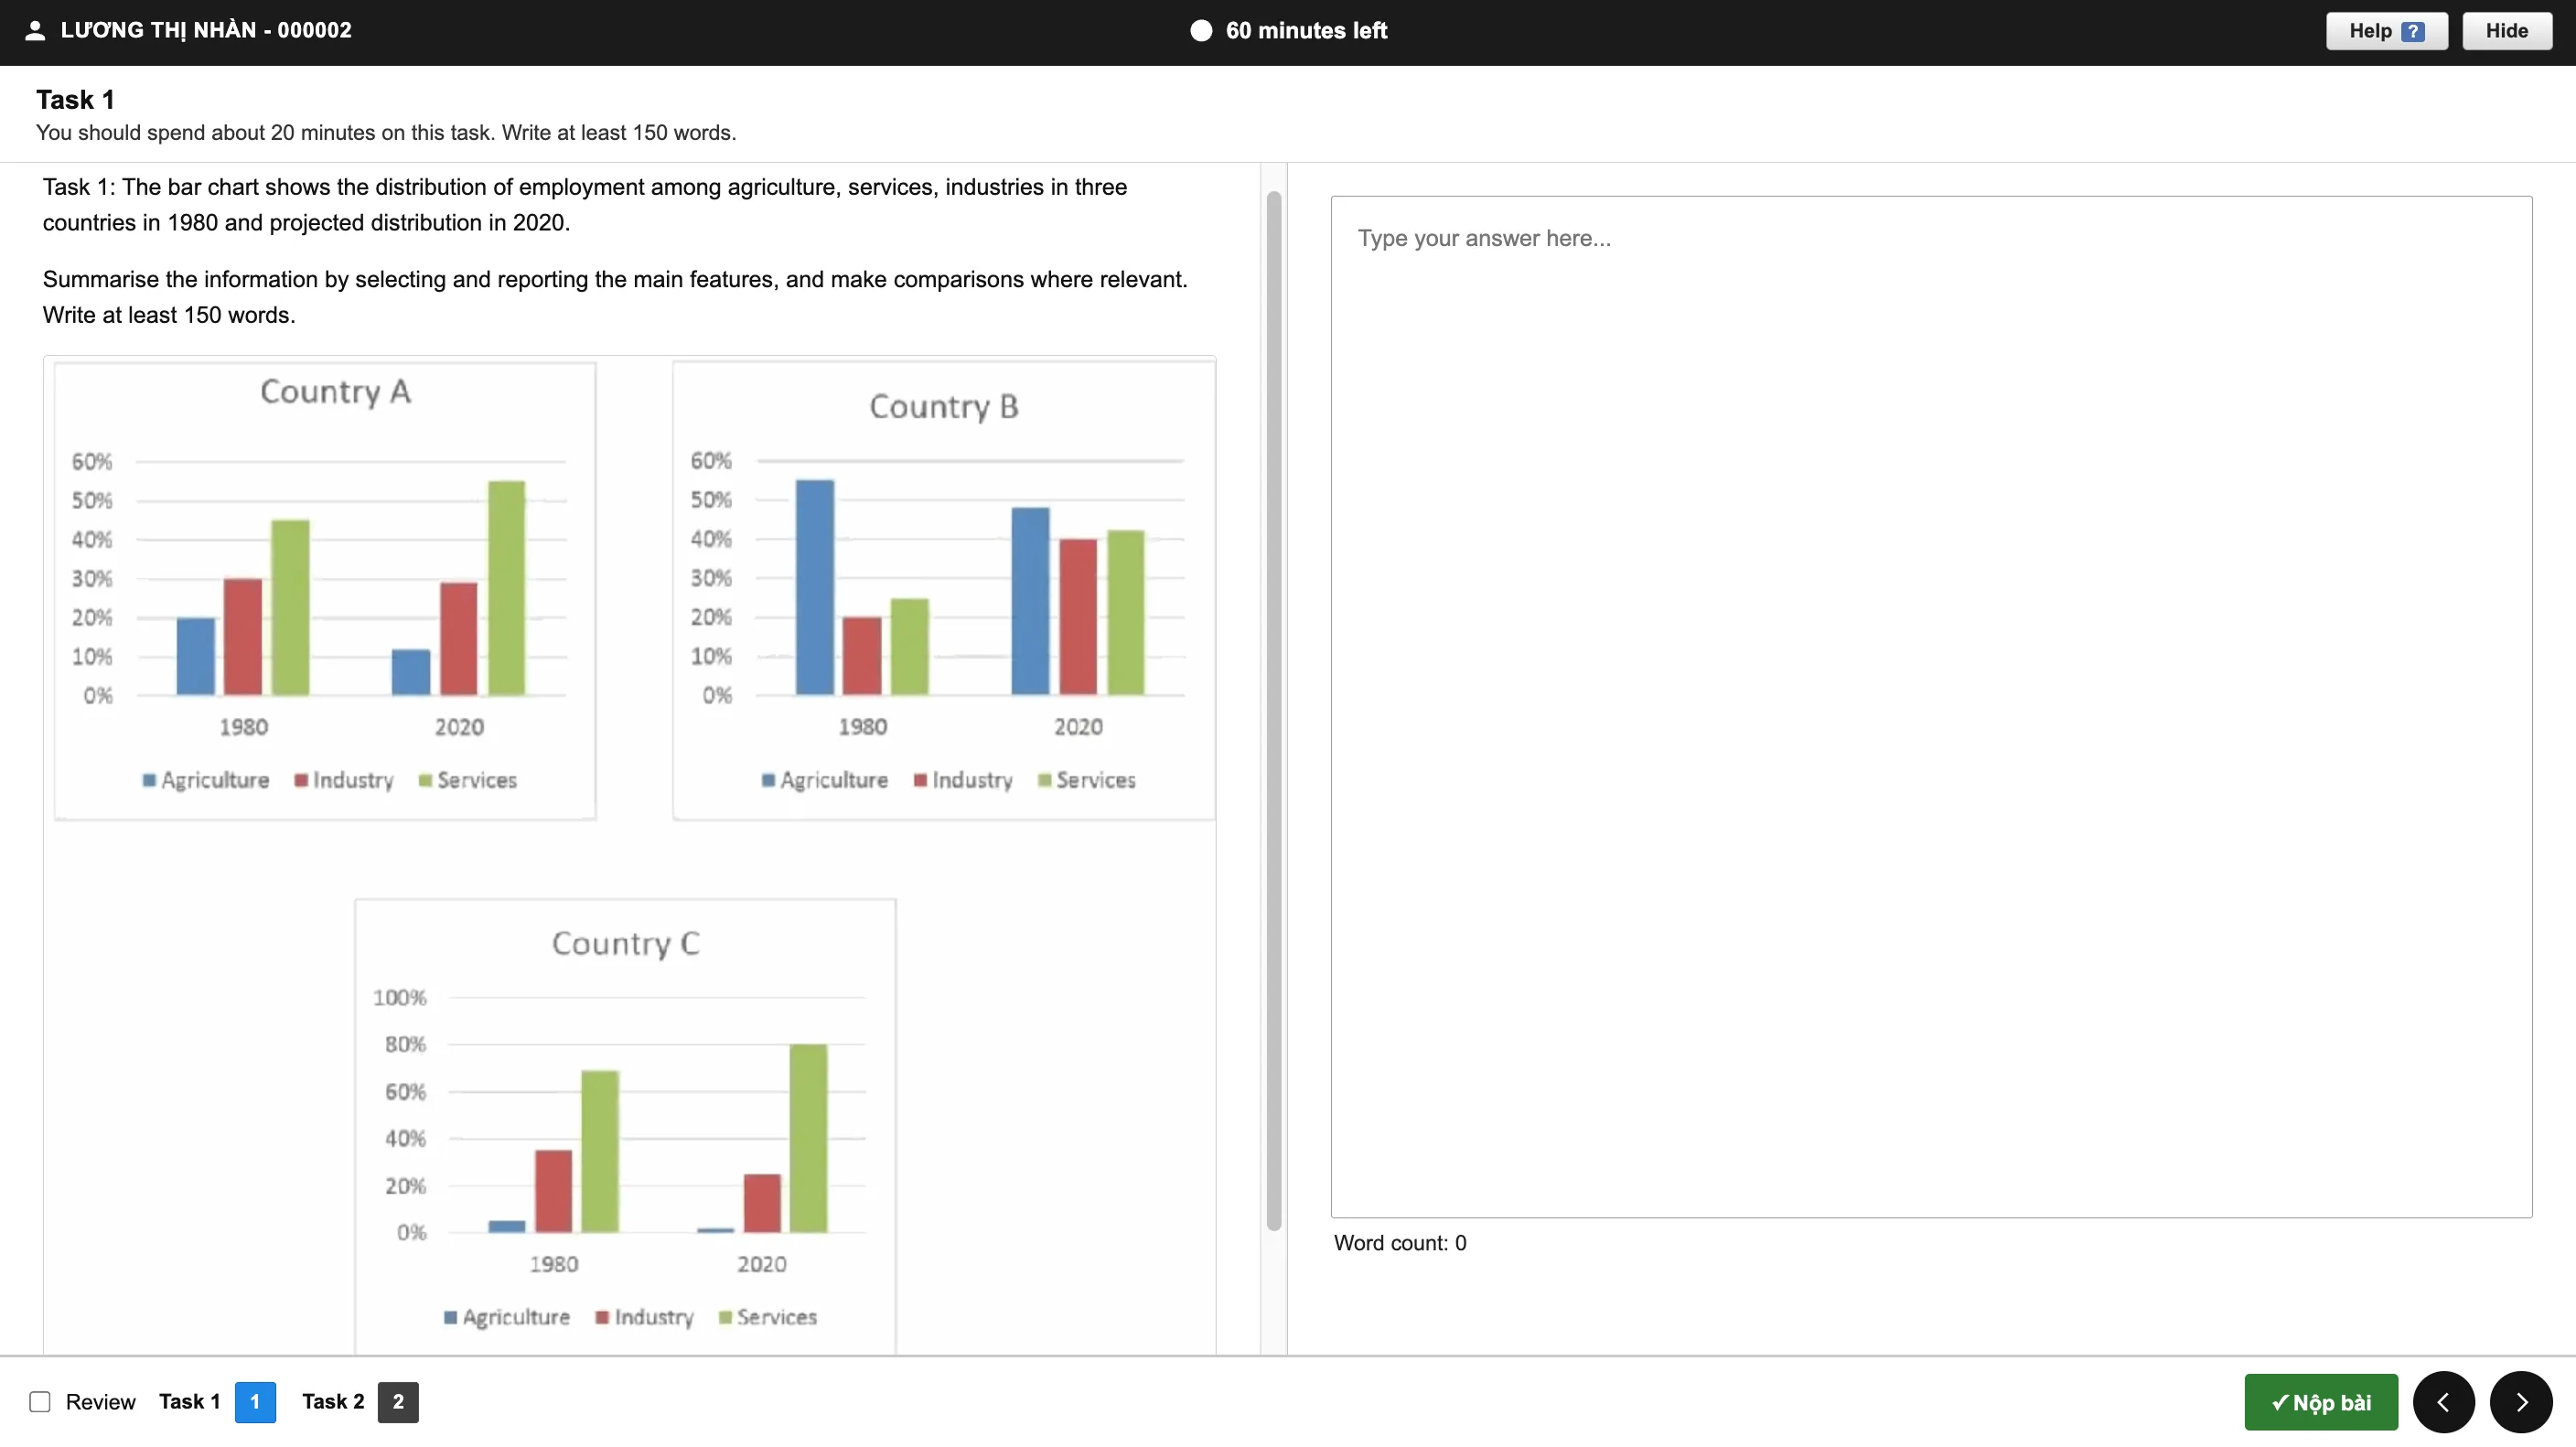Go to previous question arrow
This screenshot has height=1447, width=2576.
point(2443,1402)
